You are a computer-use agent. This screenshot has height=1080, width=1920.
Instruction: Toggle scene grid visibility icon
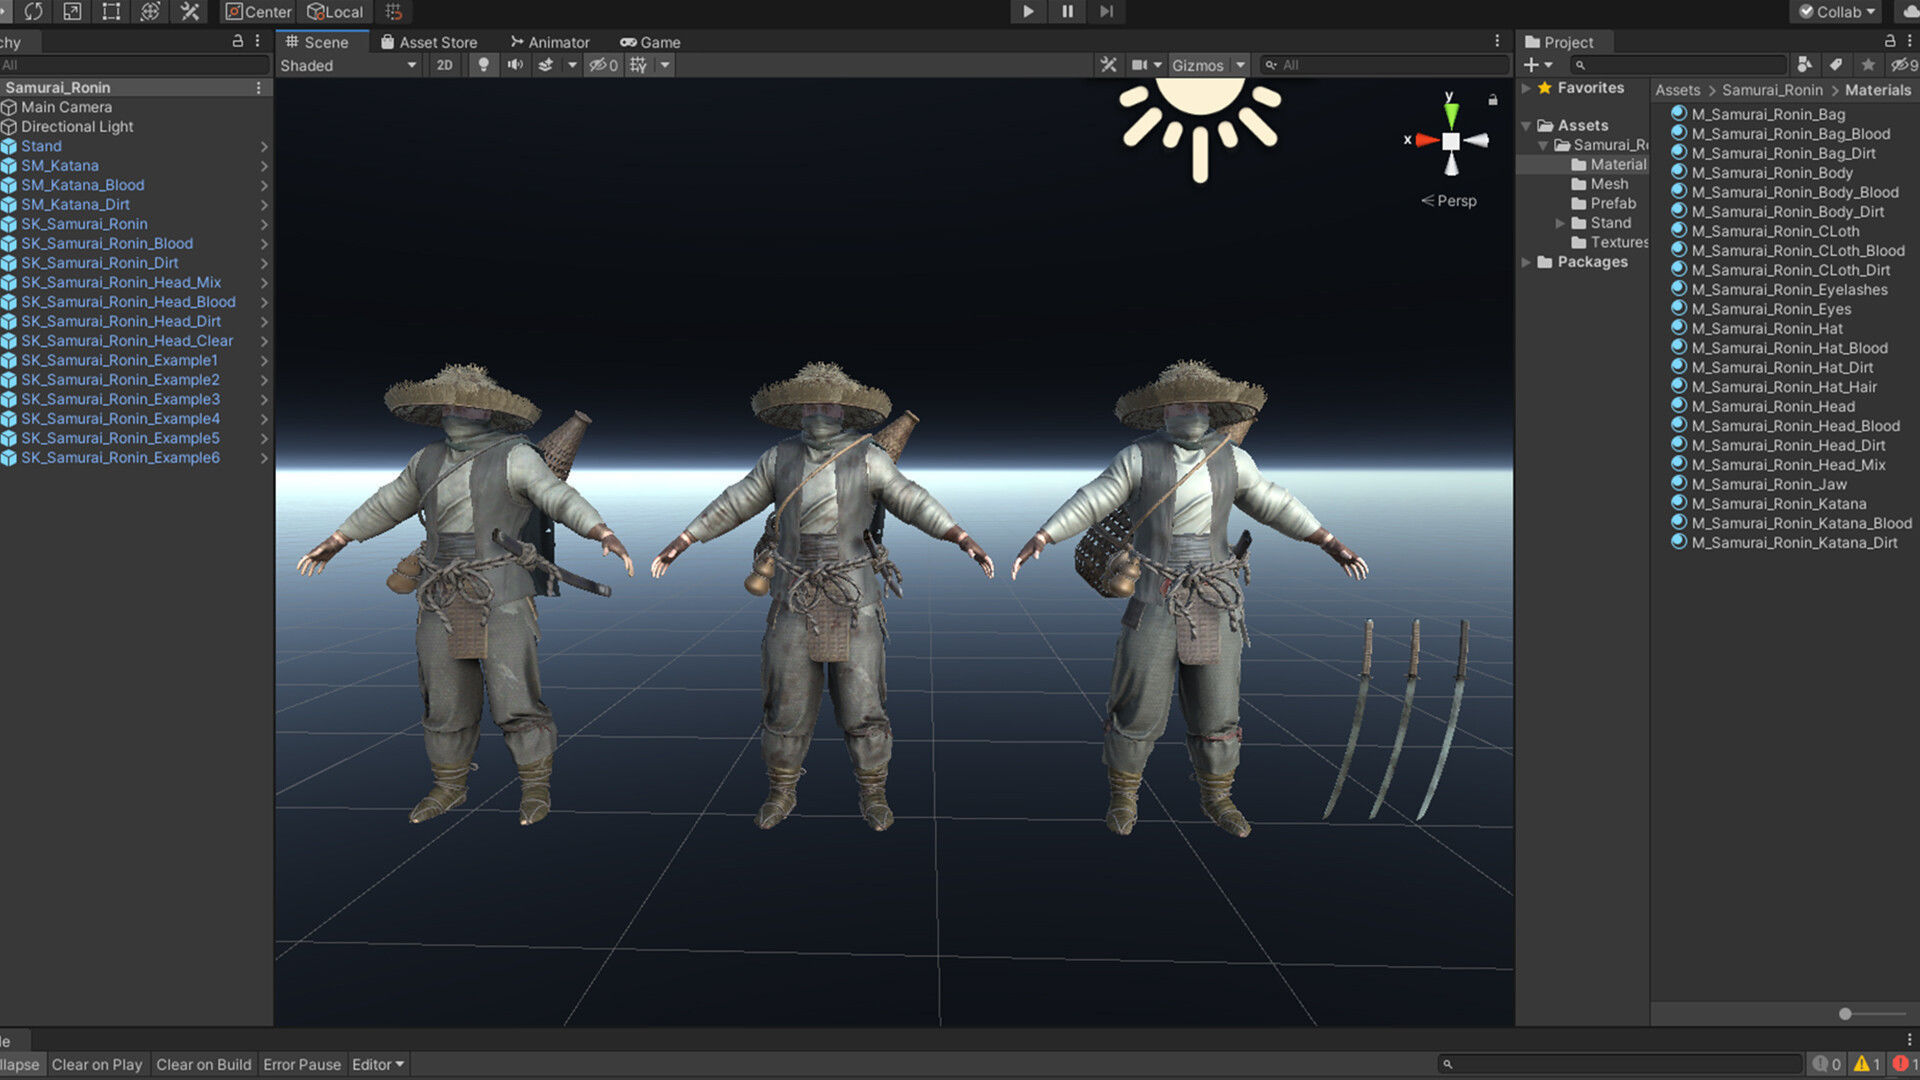click(638, 65)
